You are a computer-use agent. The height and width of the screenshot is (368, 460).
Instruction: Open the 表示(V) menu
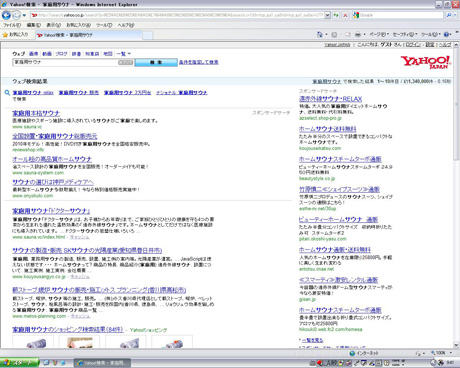click(x=53, y=25)
